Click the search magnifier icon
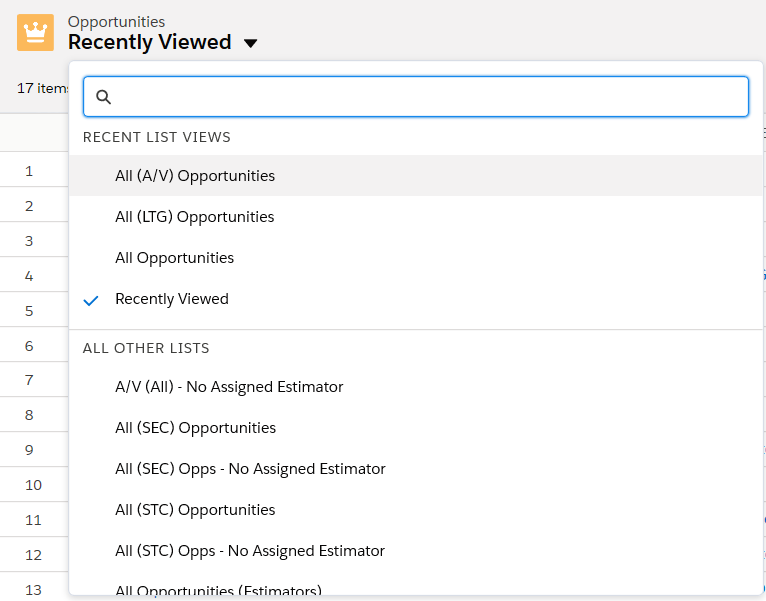Image resolution: width=766 pixels, height=601 pixels. (103, 97)
